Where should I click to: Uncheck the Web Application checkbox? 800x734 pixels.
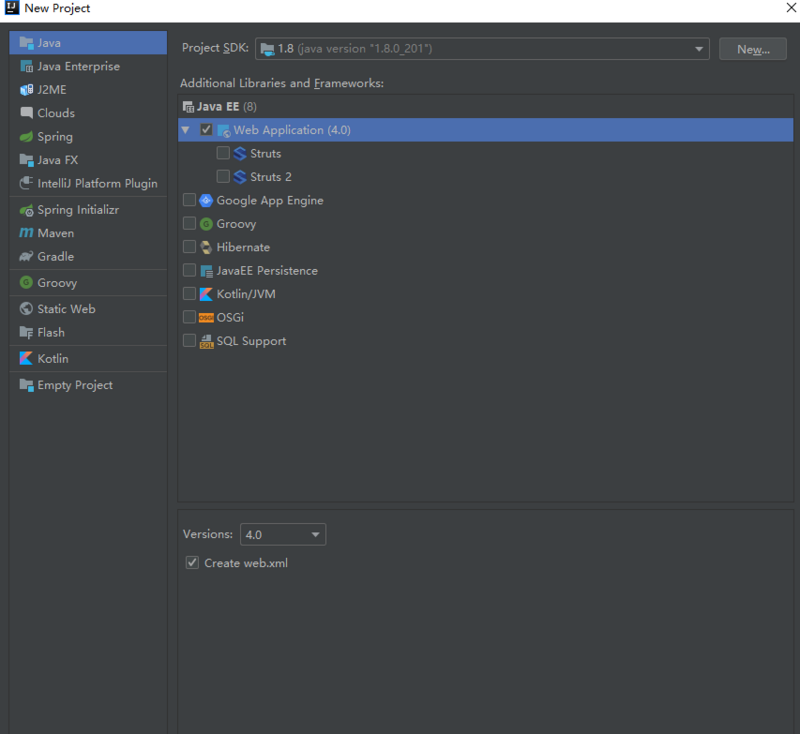tap(206, 130)
